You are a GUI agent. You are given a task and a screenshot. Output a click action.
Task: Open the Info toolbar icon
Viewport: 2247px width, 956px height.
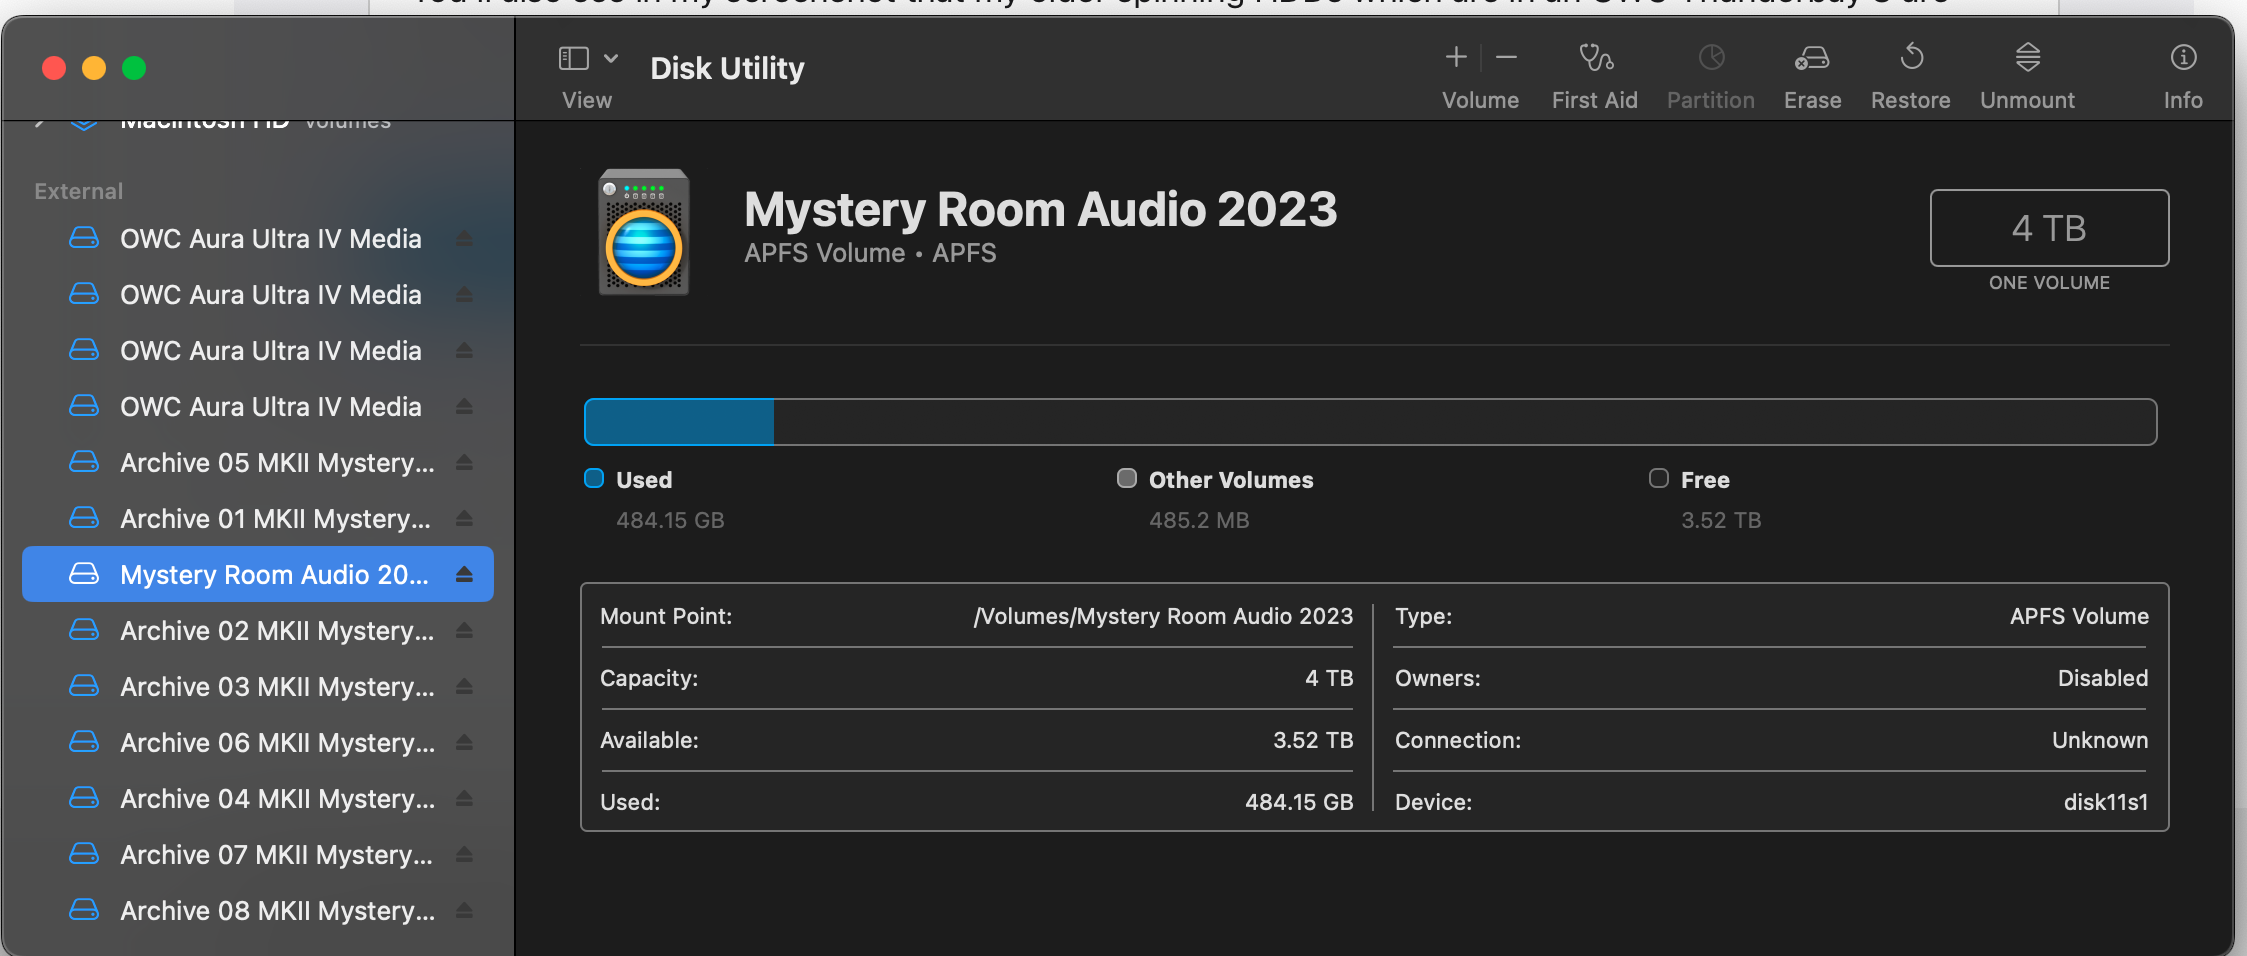pyautogui.click(x=2183, y=58)
